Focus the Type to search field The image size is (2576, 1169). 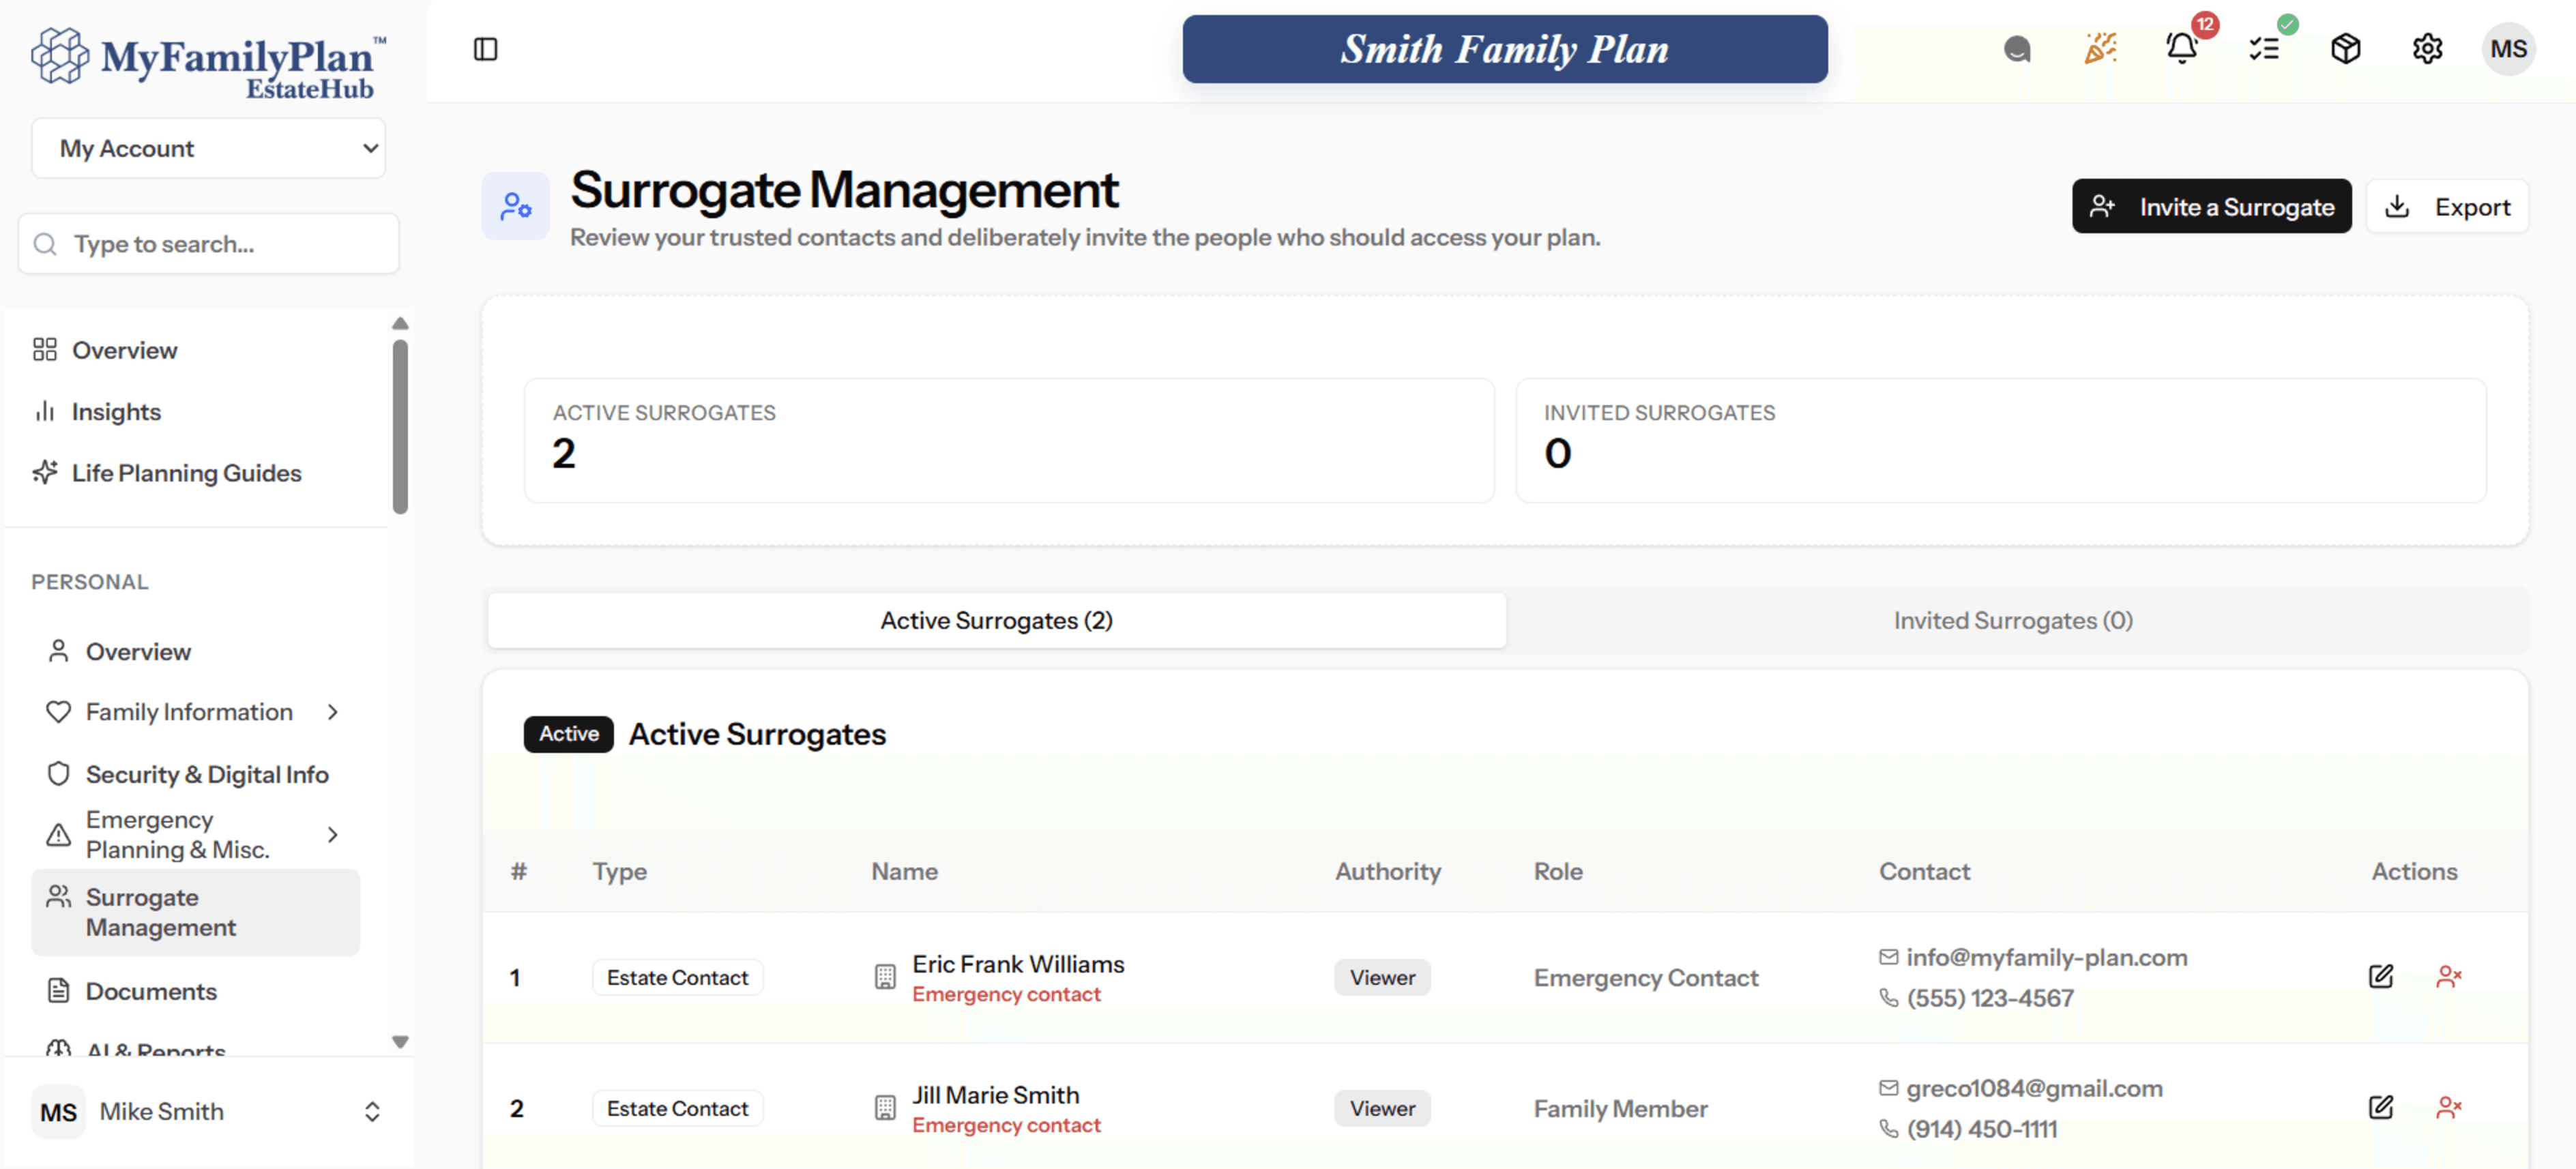click(208, 243)
